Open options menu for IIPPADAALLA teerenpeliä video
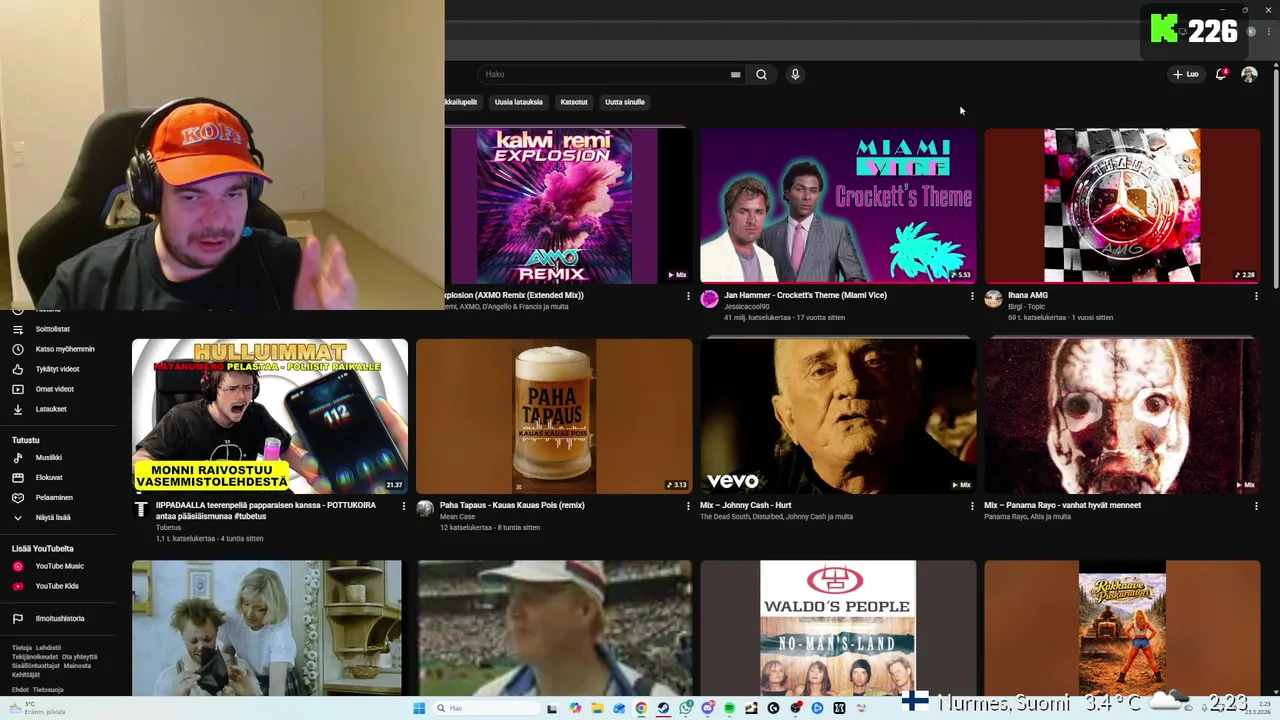This screenshot has width=1280, height=720. pyautogui.click(x=404, y=506)
